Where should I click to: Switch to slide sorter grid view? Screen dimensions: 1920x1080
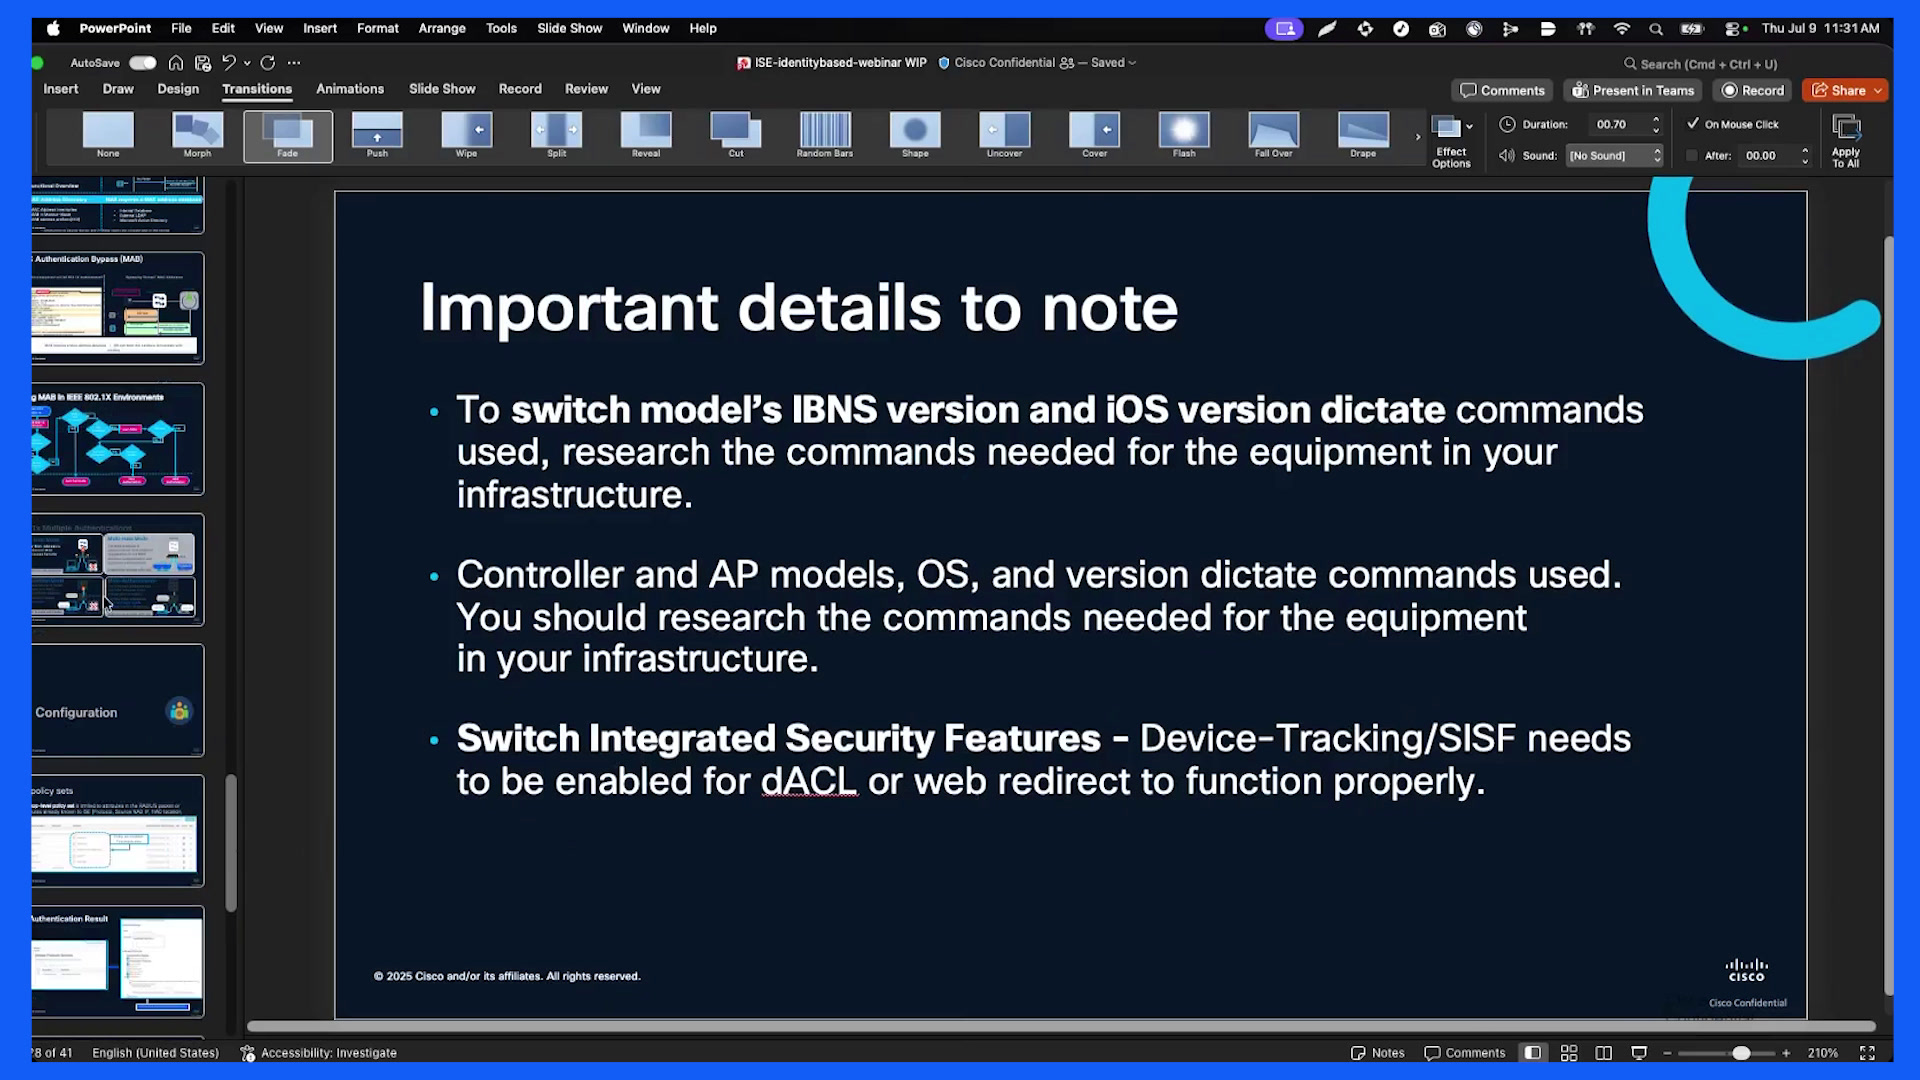pos(1569,1053)
